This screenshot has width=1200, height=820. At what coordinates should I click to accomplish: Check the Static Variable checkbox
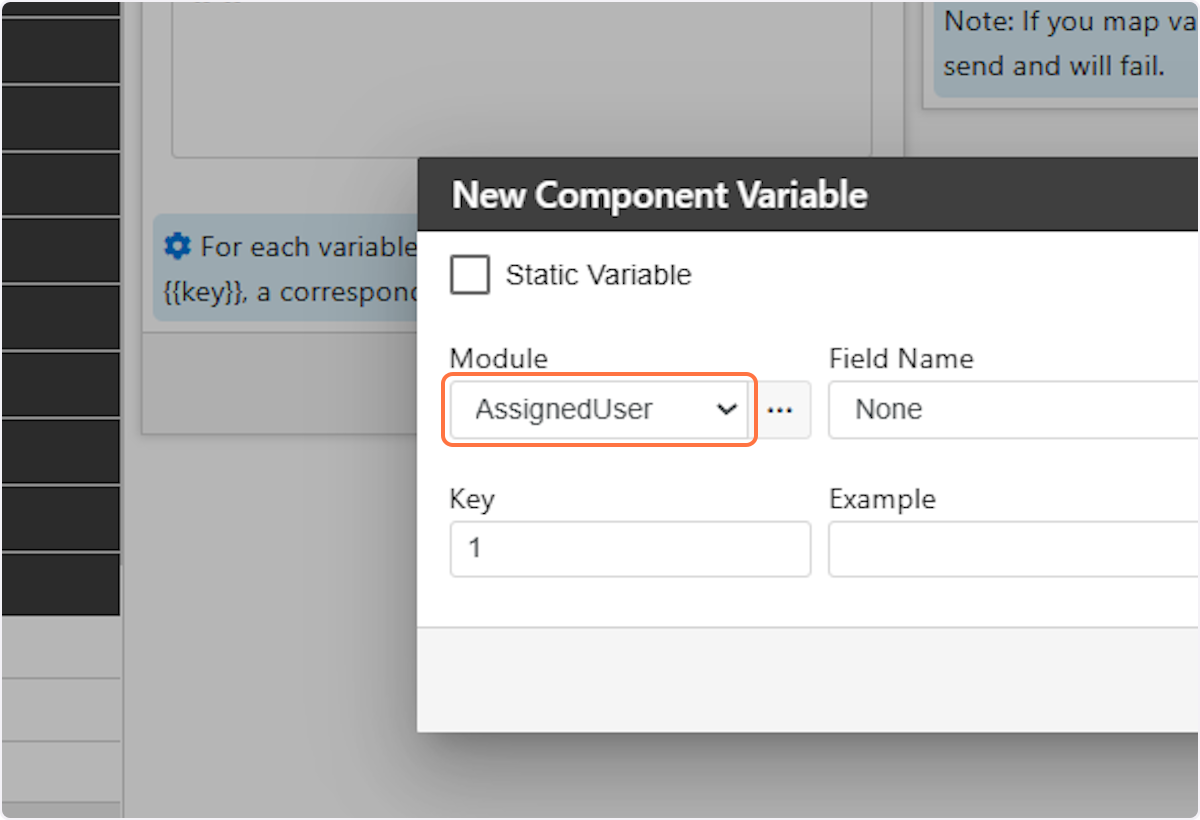coord(470,275)
